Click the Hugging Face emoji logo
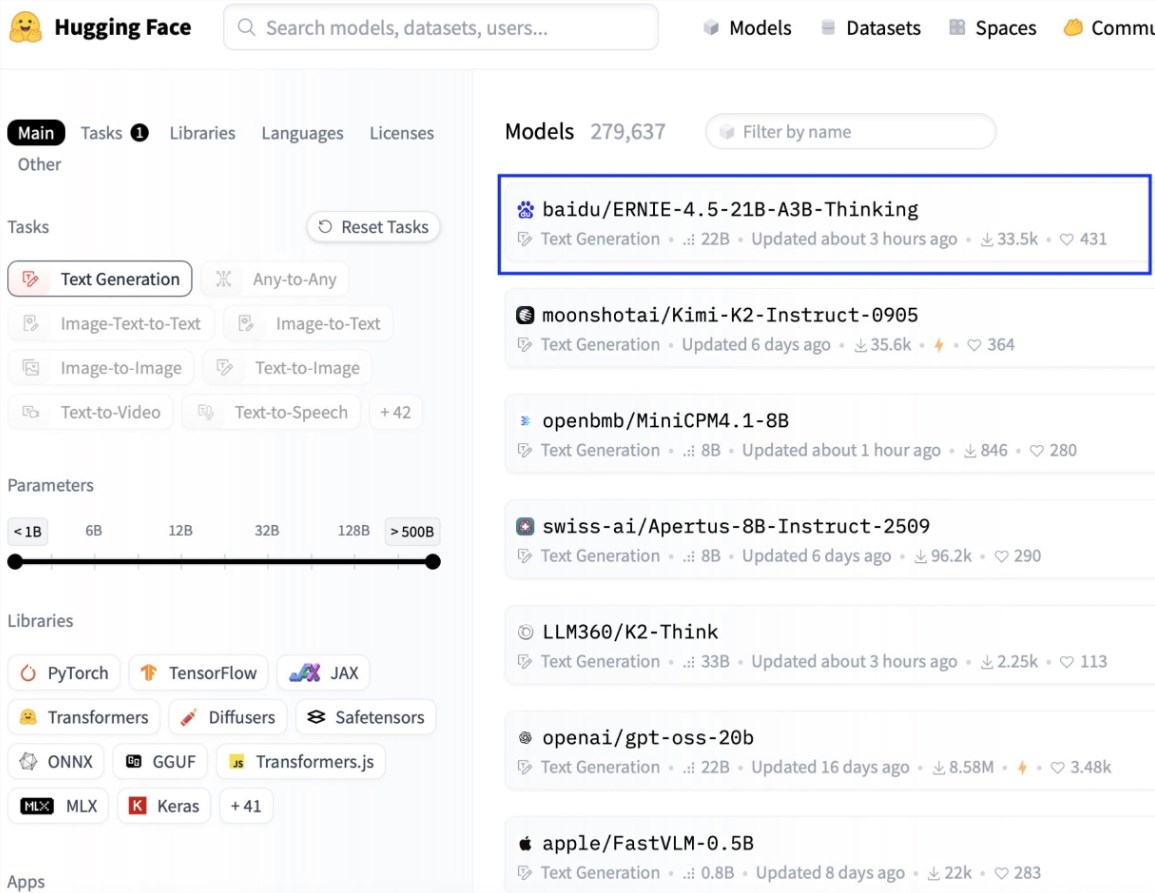This screenshot has width=1155, height=893. [x=25, y=28]
